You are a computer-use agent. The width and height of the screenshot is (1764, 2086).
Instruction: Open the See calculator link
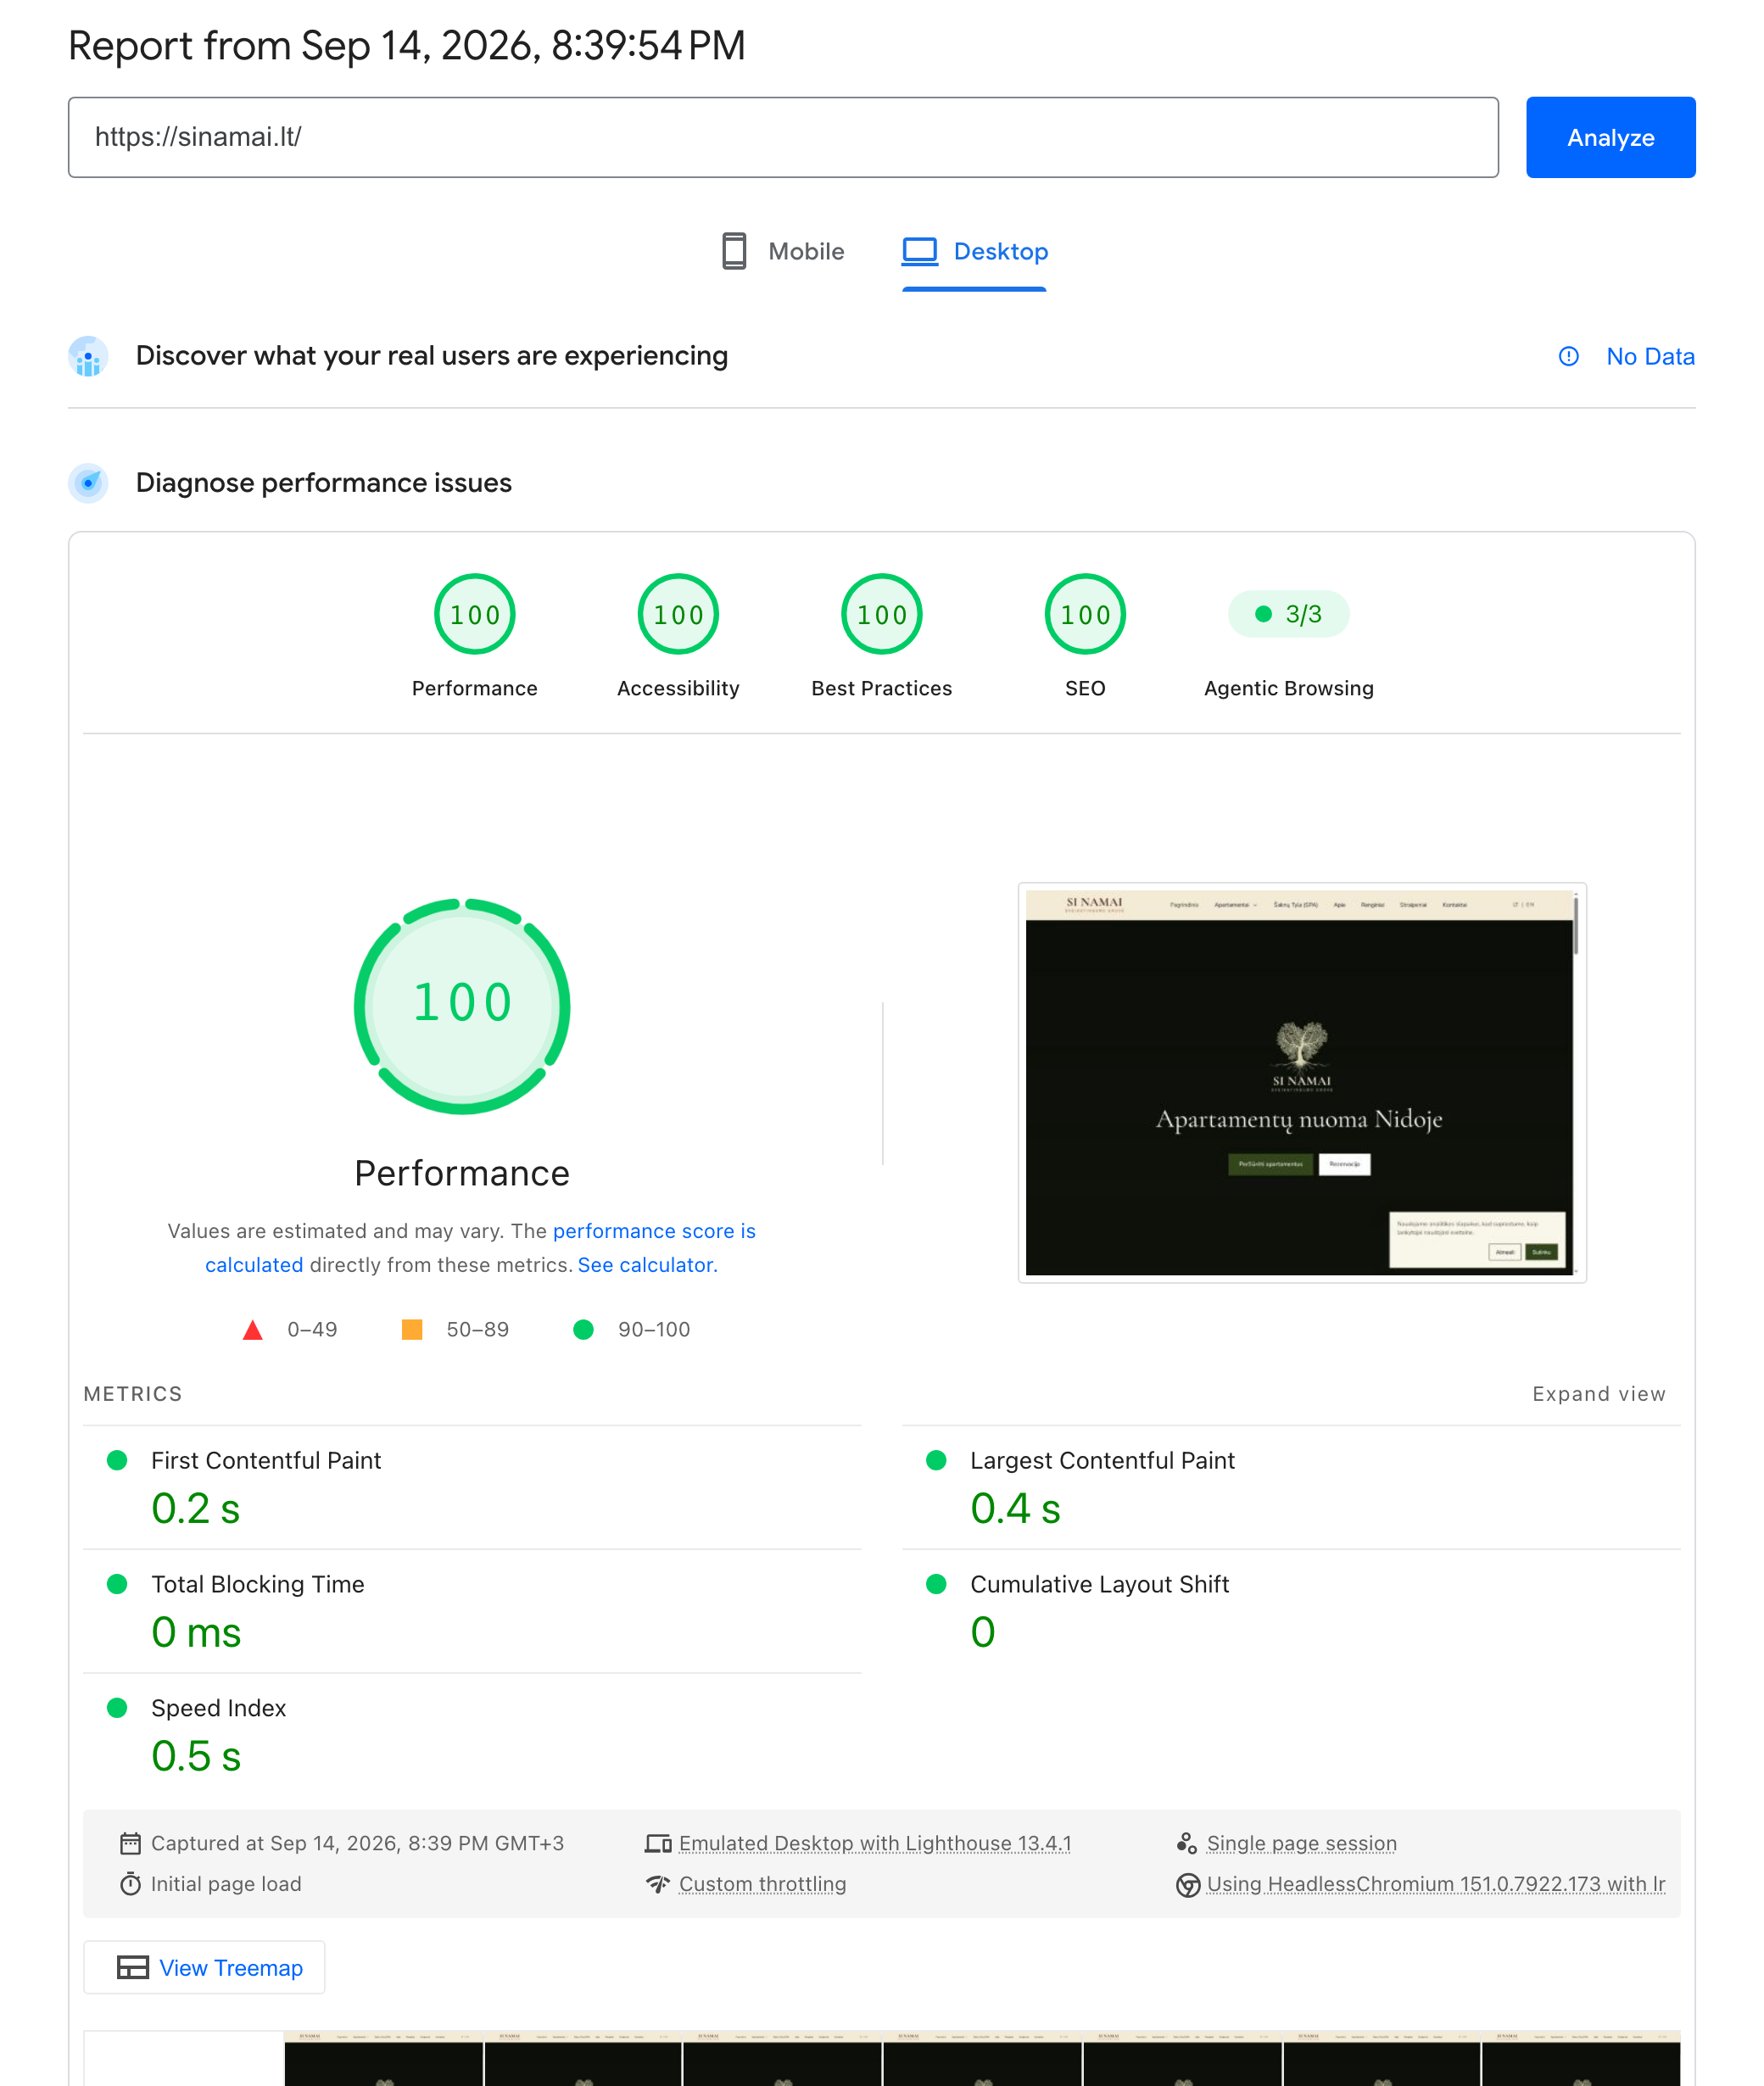coord(647,1265)
